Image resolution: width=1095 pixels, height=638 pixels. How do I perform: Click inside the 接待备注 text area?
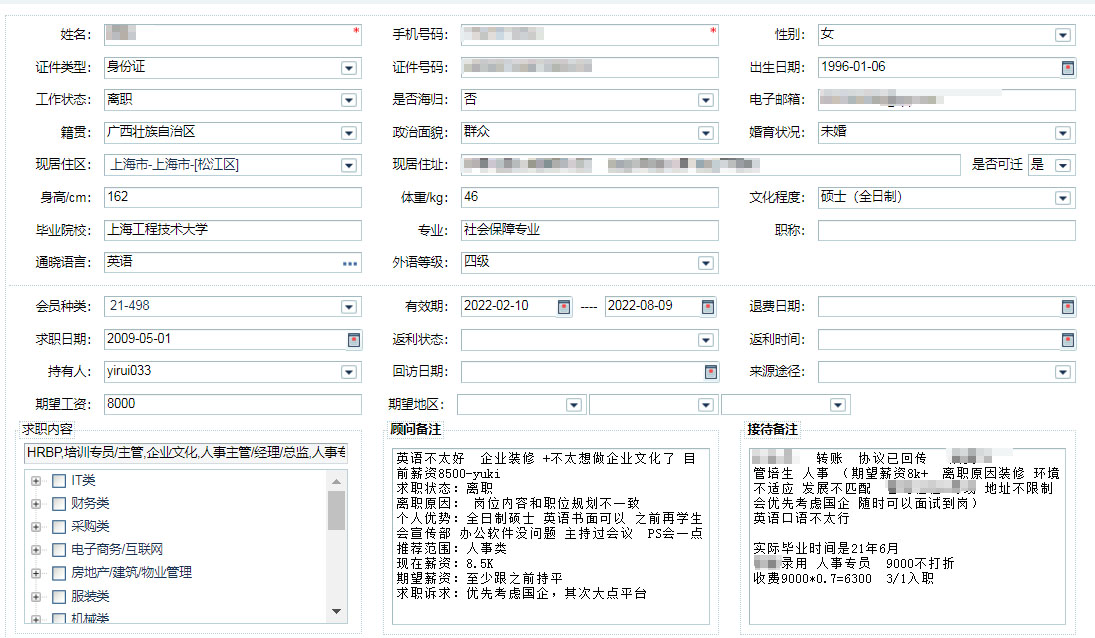tap(907, 536)
